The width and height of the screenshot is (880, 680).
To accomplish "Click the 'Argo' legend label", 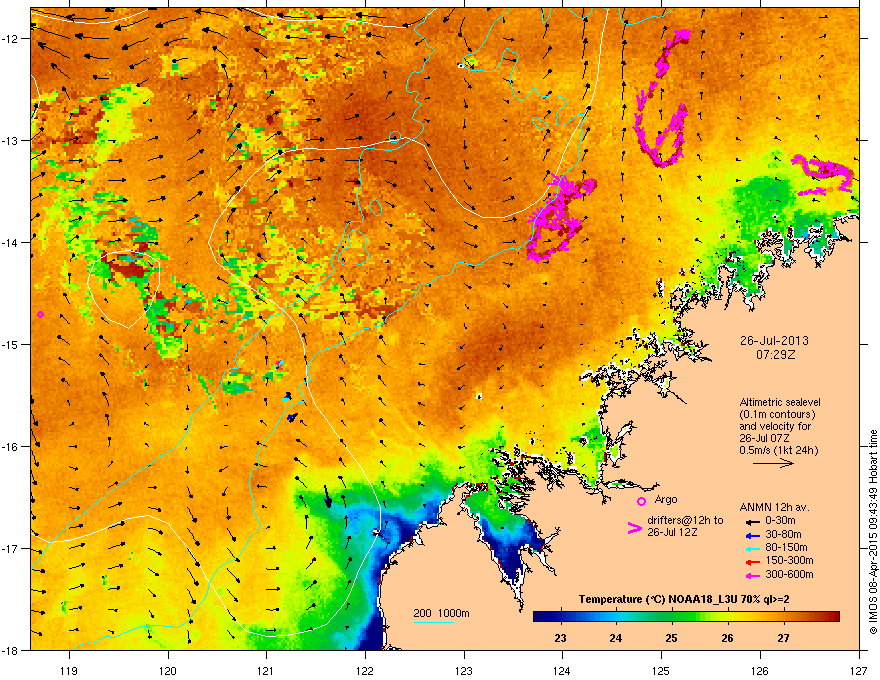I will coord(666,499).
